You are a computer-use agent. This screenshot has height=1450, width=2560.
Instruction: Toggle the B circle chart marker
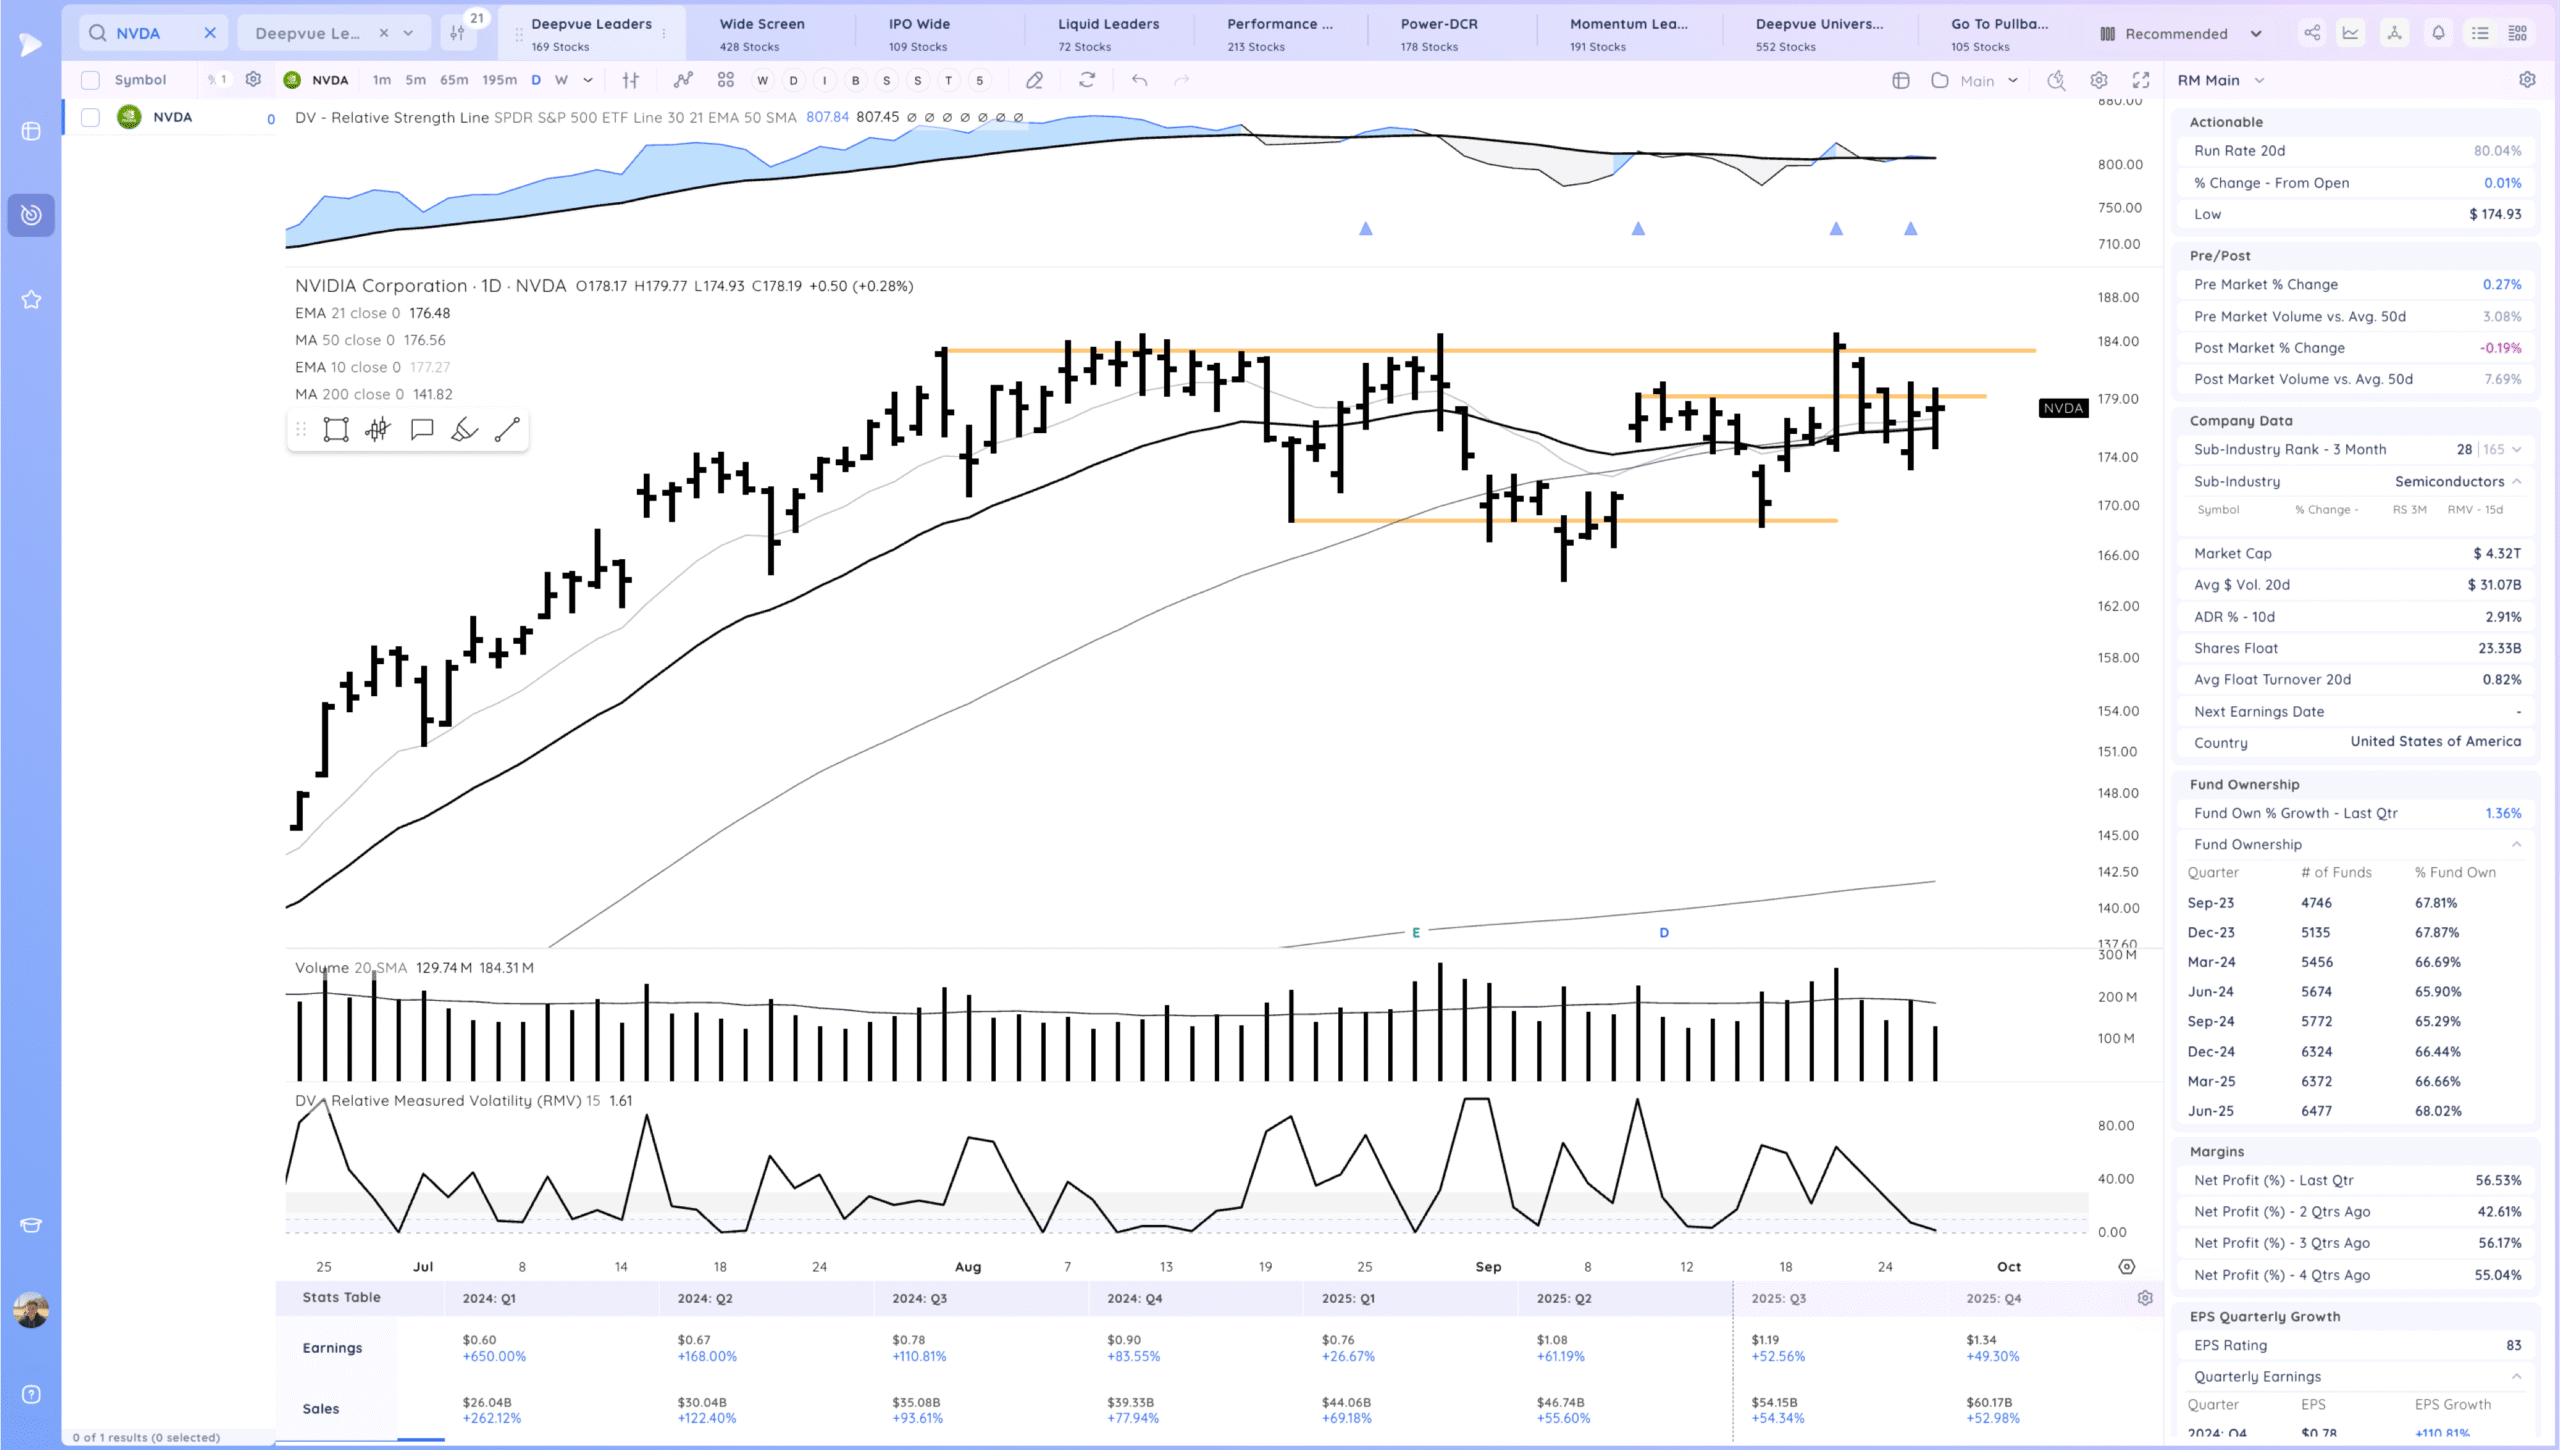pyautogui.click(x=855, y=80)
